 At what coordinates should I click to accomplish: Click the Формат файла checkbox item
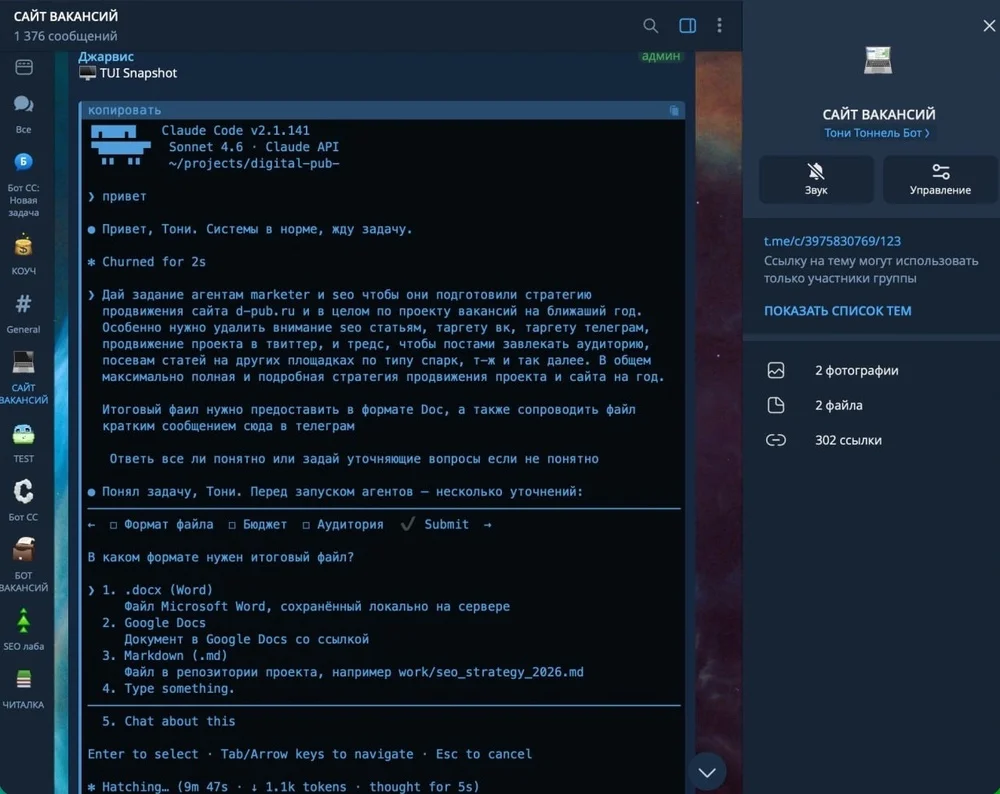point(161,524)
